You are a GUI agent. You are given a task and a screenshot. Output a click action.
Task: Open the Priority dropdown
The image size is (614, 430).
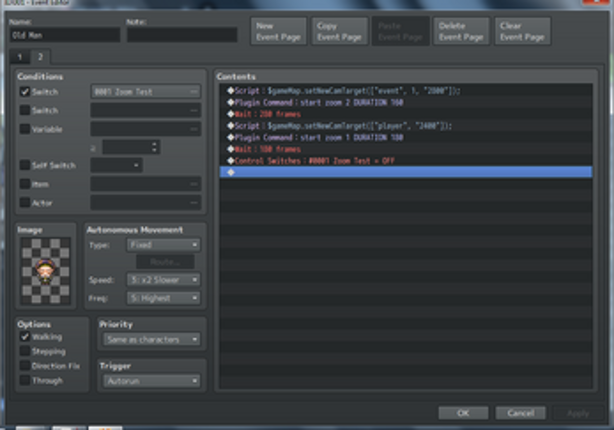click(x=152, y=339)
